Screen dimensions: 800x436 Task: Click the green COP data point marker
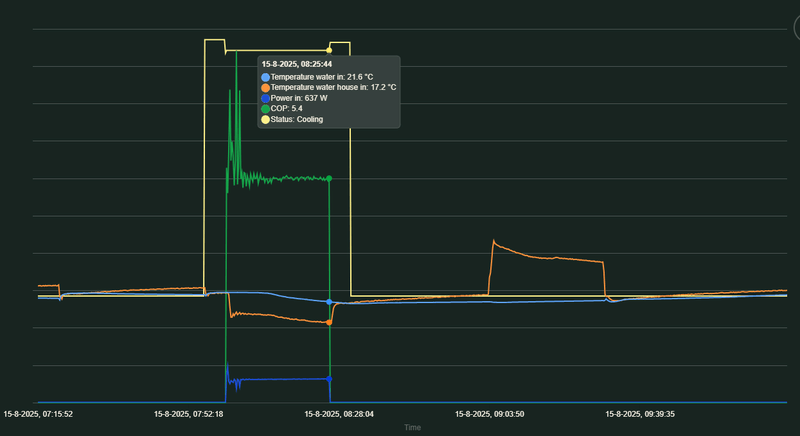[x=329, y=178]
